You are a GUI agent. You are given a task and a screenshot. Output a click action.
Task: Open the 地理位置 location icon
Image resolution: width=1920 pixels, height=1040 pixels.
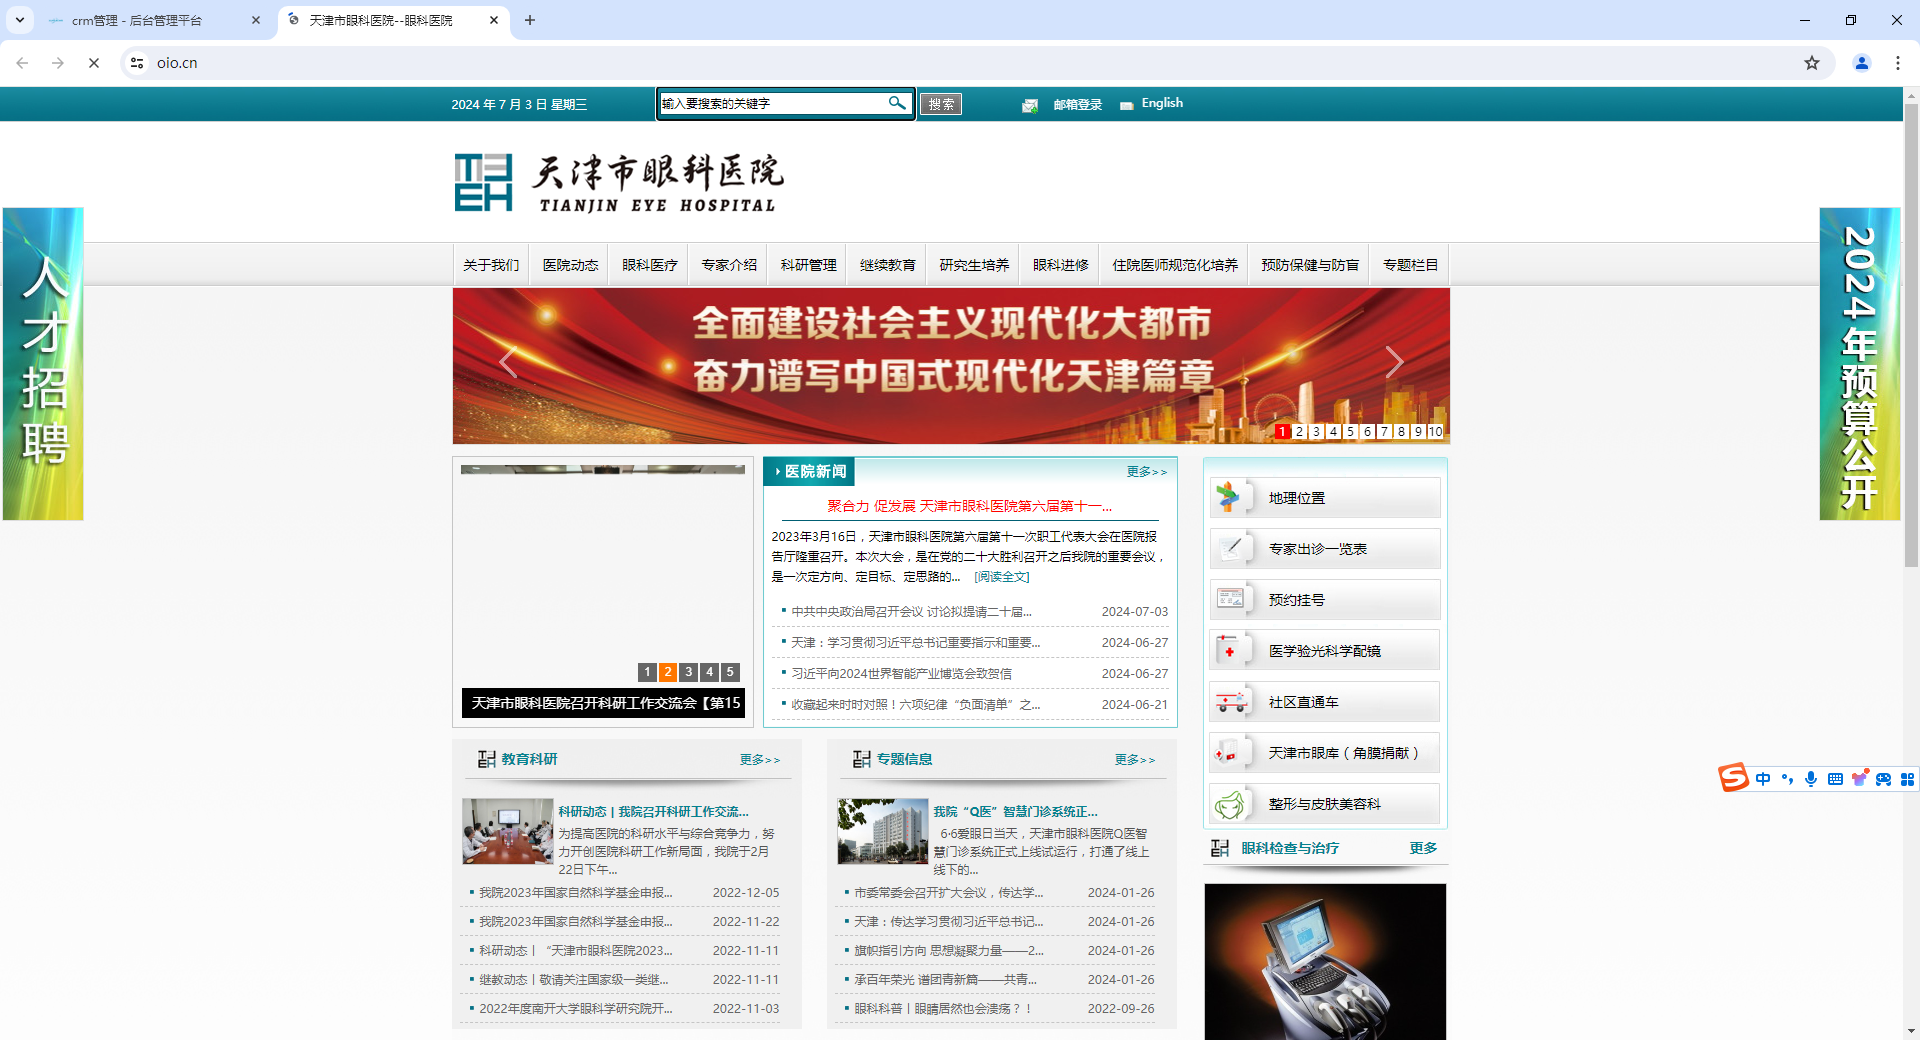coord(1229,497)
